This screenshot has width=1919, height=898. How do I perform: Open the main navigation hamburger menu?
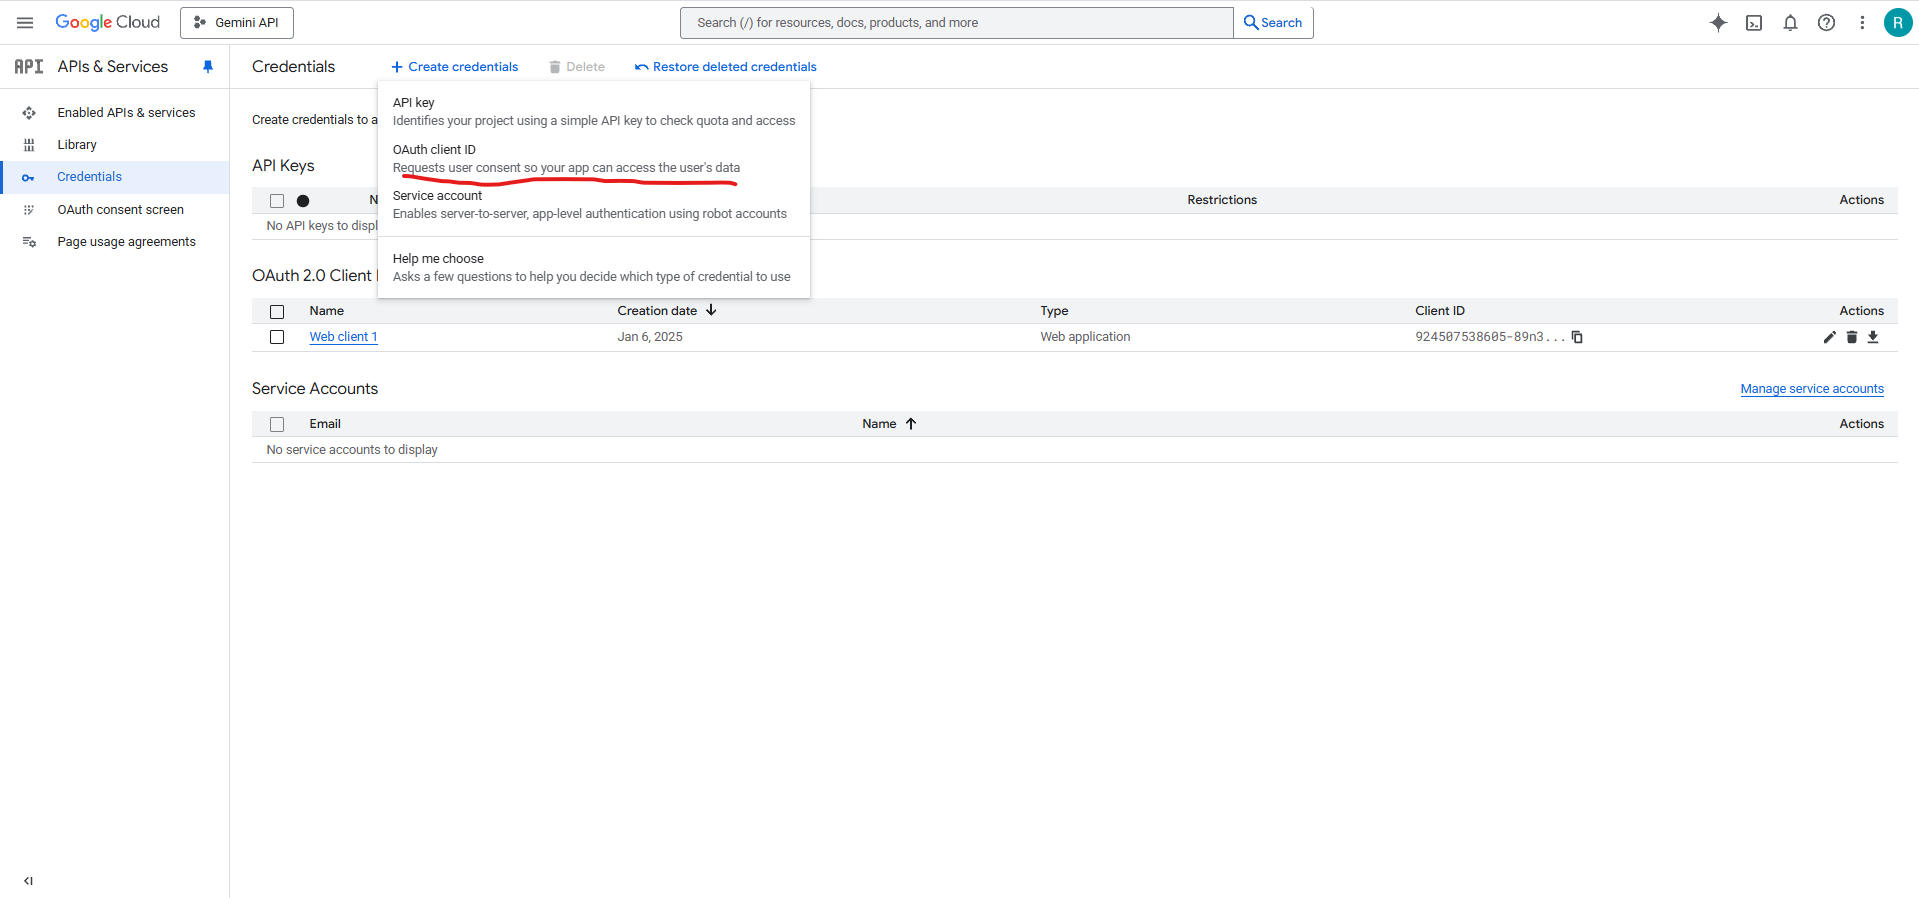click(x=25, y=23)
